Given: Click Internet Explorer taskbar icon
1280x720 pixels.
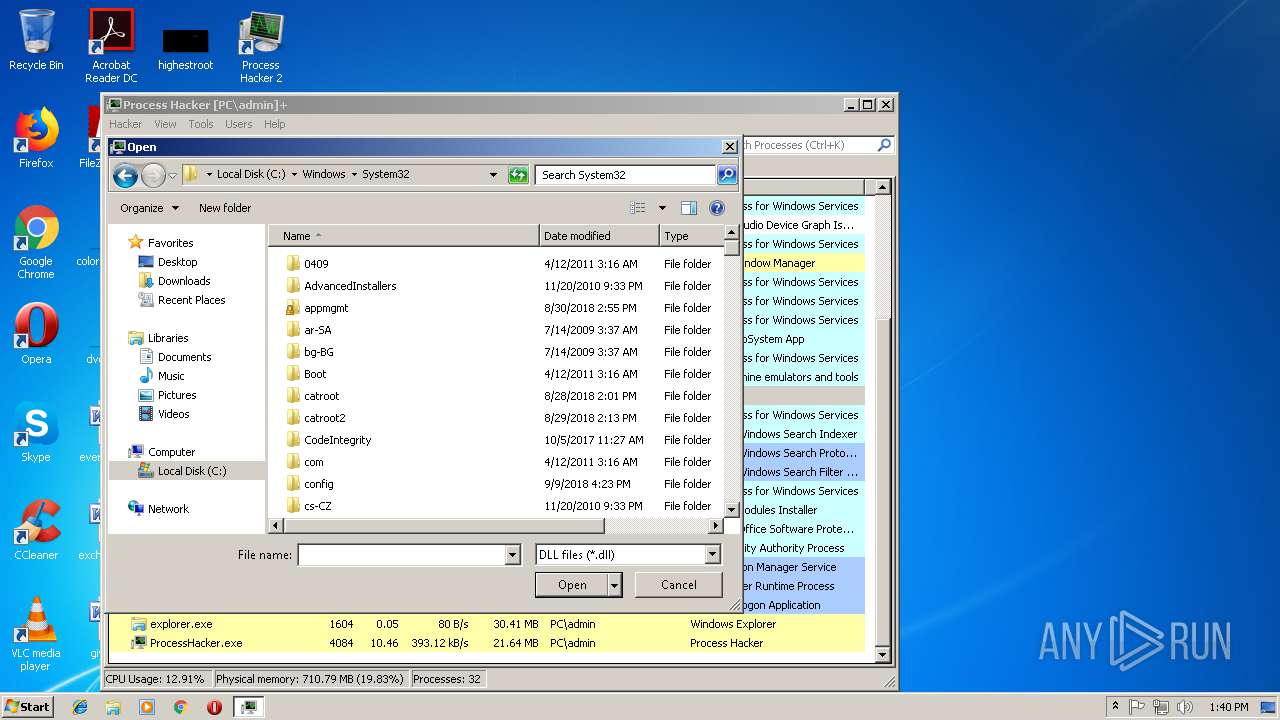Looking at the screenshot, I should (x=80, y=707).
